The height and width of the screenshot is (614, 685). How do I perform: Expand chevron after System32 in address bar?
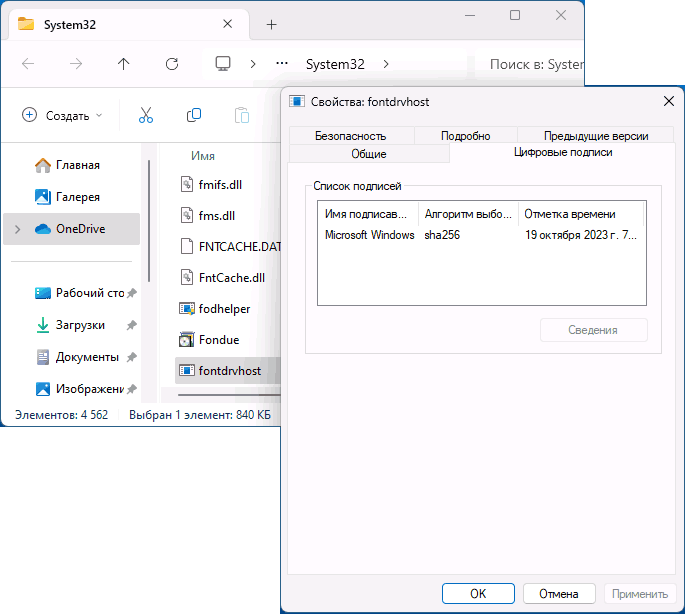[386, 64]
